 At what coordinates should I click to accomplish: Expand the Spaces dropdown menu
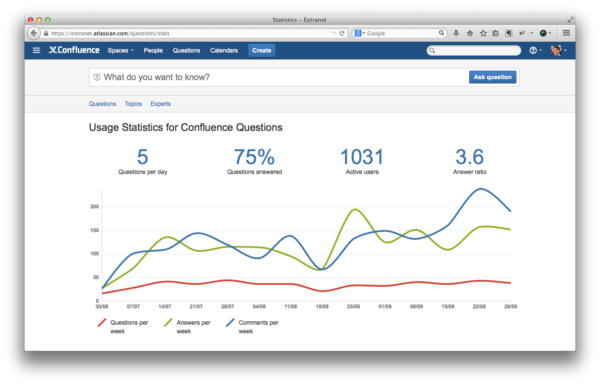pyautogui.click(x=121, y=51)
